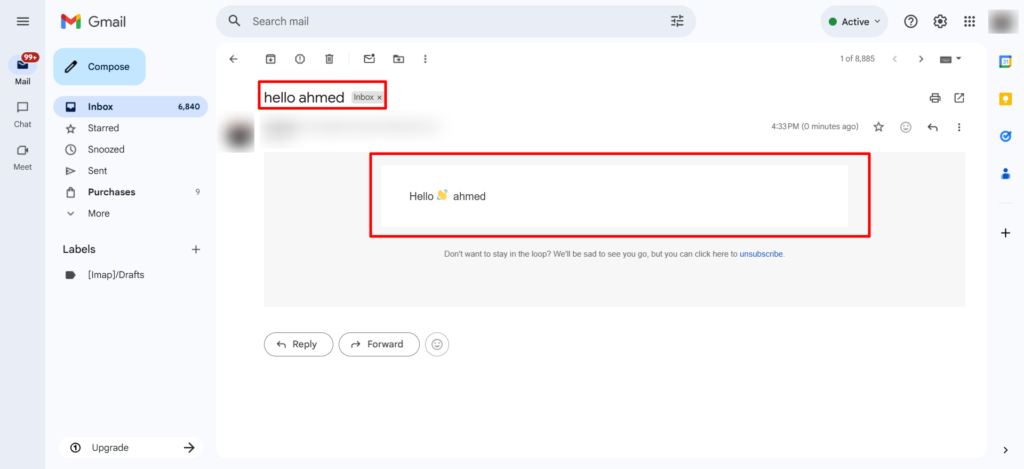Remove the Inbox label from email
Image resolution: width=1024 pixels, height=469 pixels.
click(x=380, y=98)
